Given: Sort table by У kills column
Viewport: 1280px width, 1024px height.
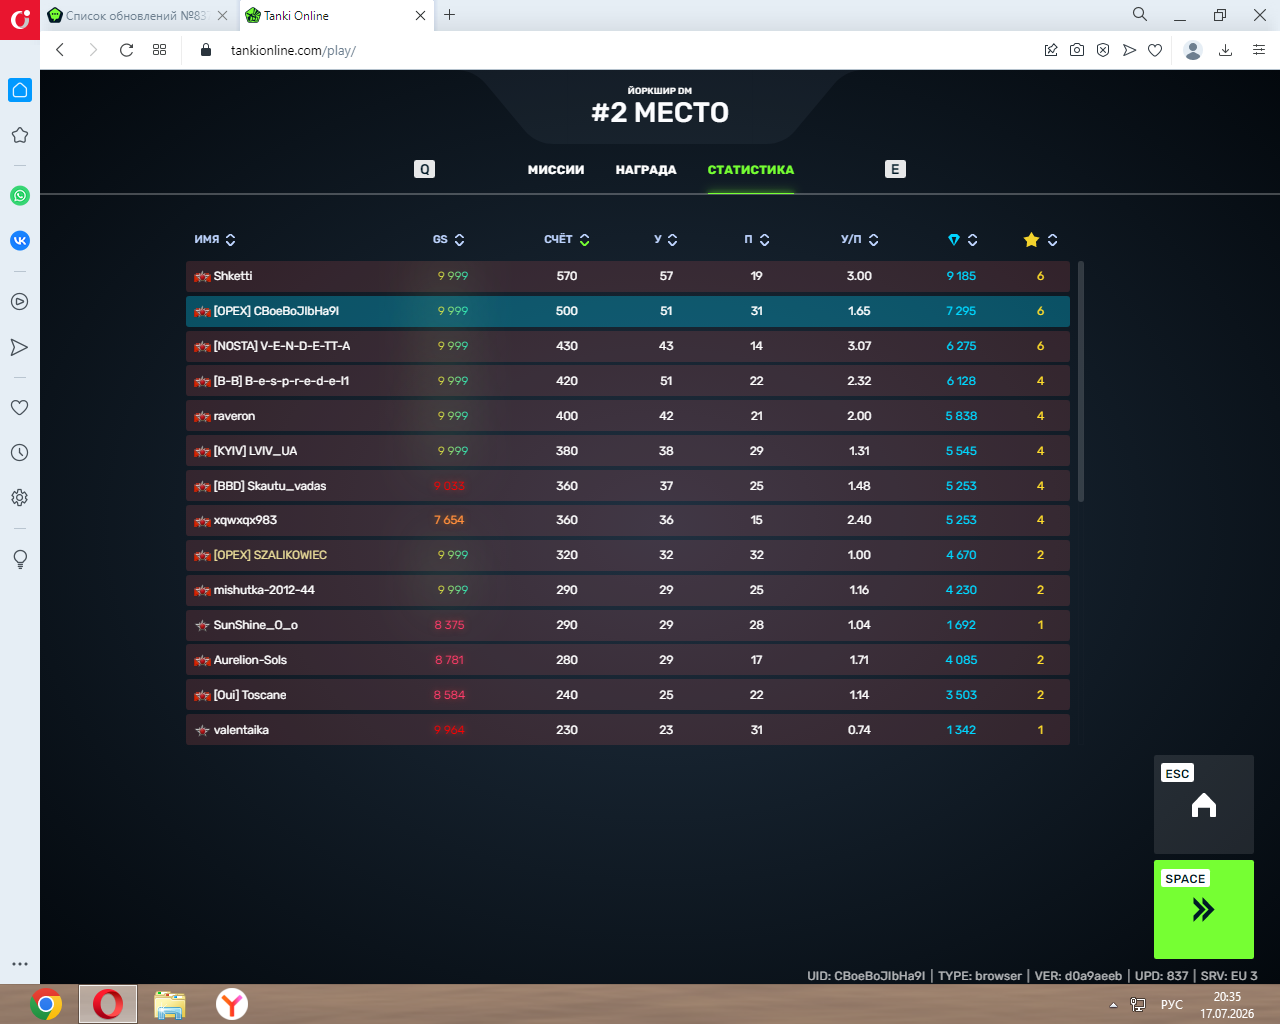Looking at the screenshot, I should point(666,240).
